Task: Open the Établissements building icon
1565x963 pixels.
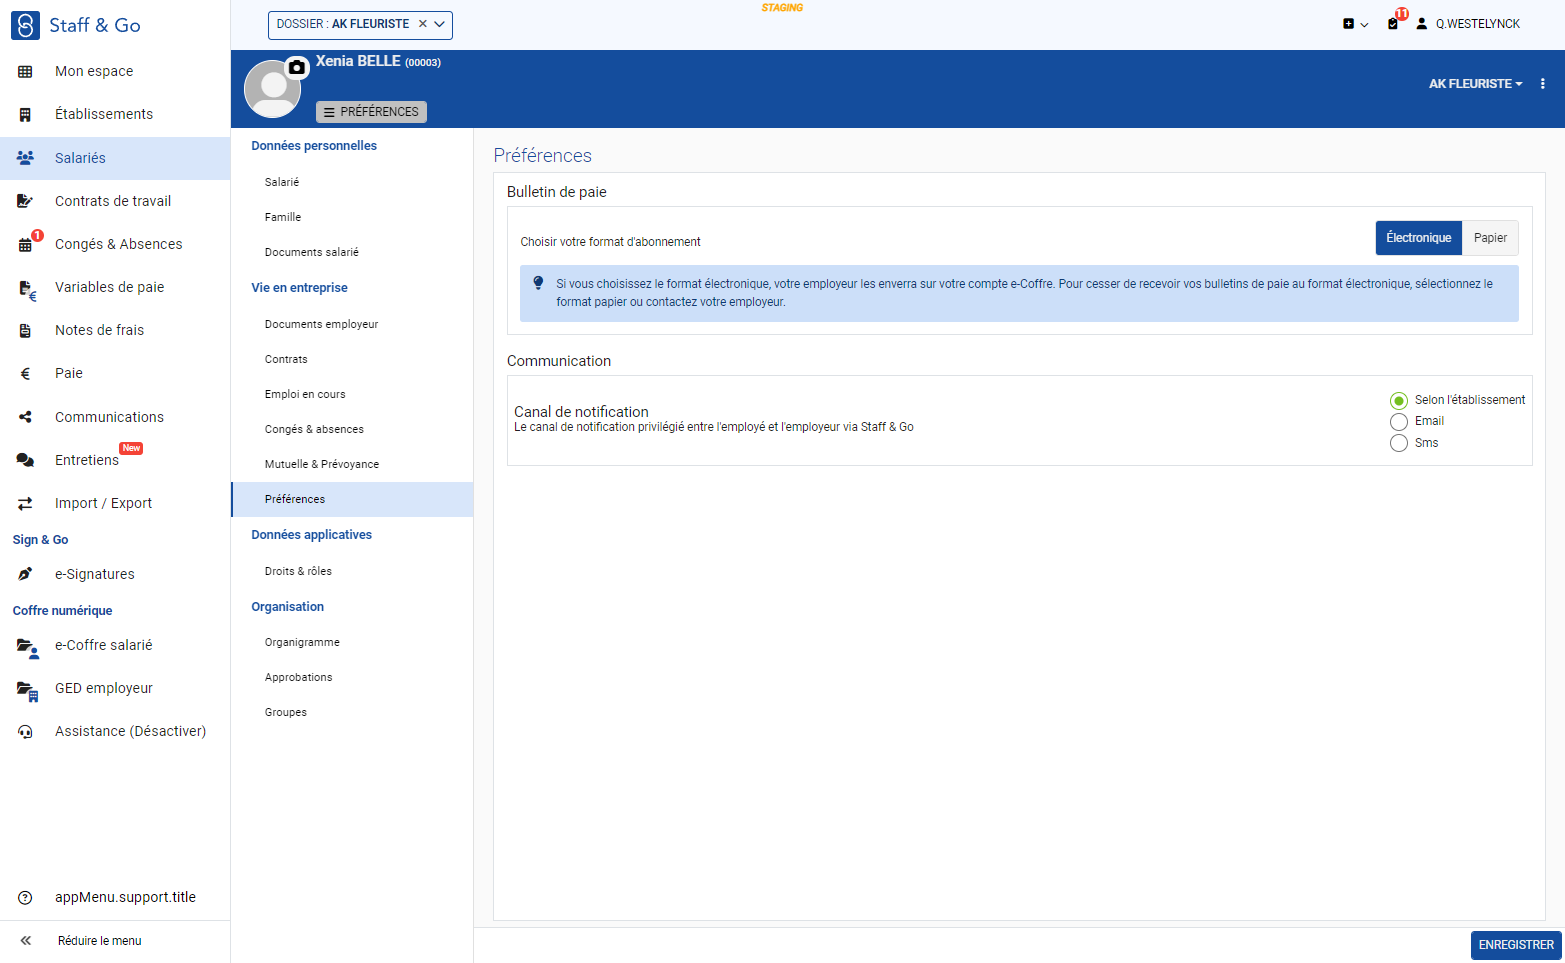Action: coord(25,114)
